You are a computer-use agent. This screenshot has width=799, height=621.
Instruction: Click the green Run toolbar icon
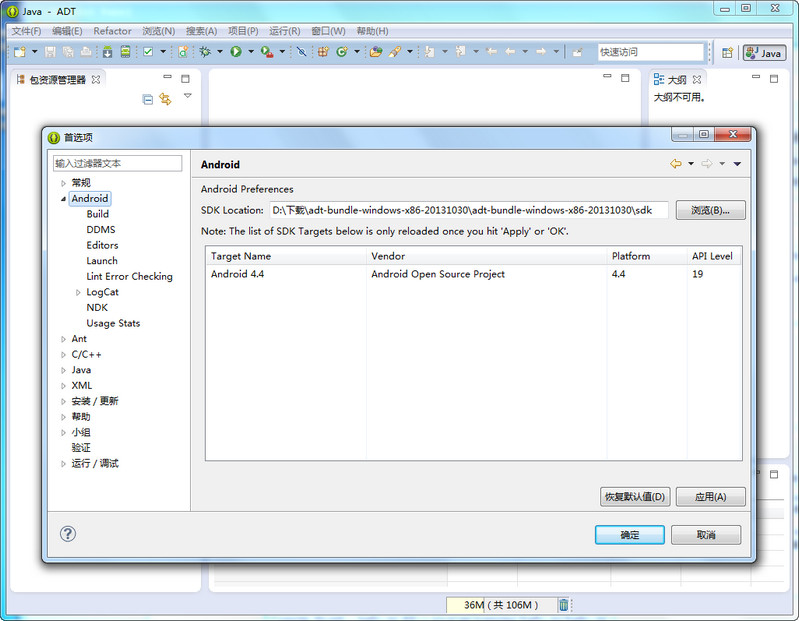236,51
